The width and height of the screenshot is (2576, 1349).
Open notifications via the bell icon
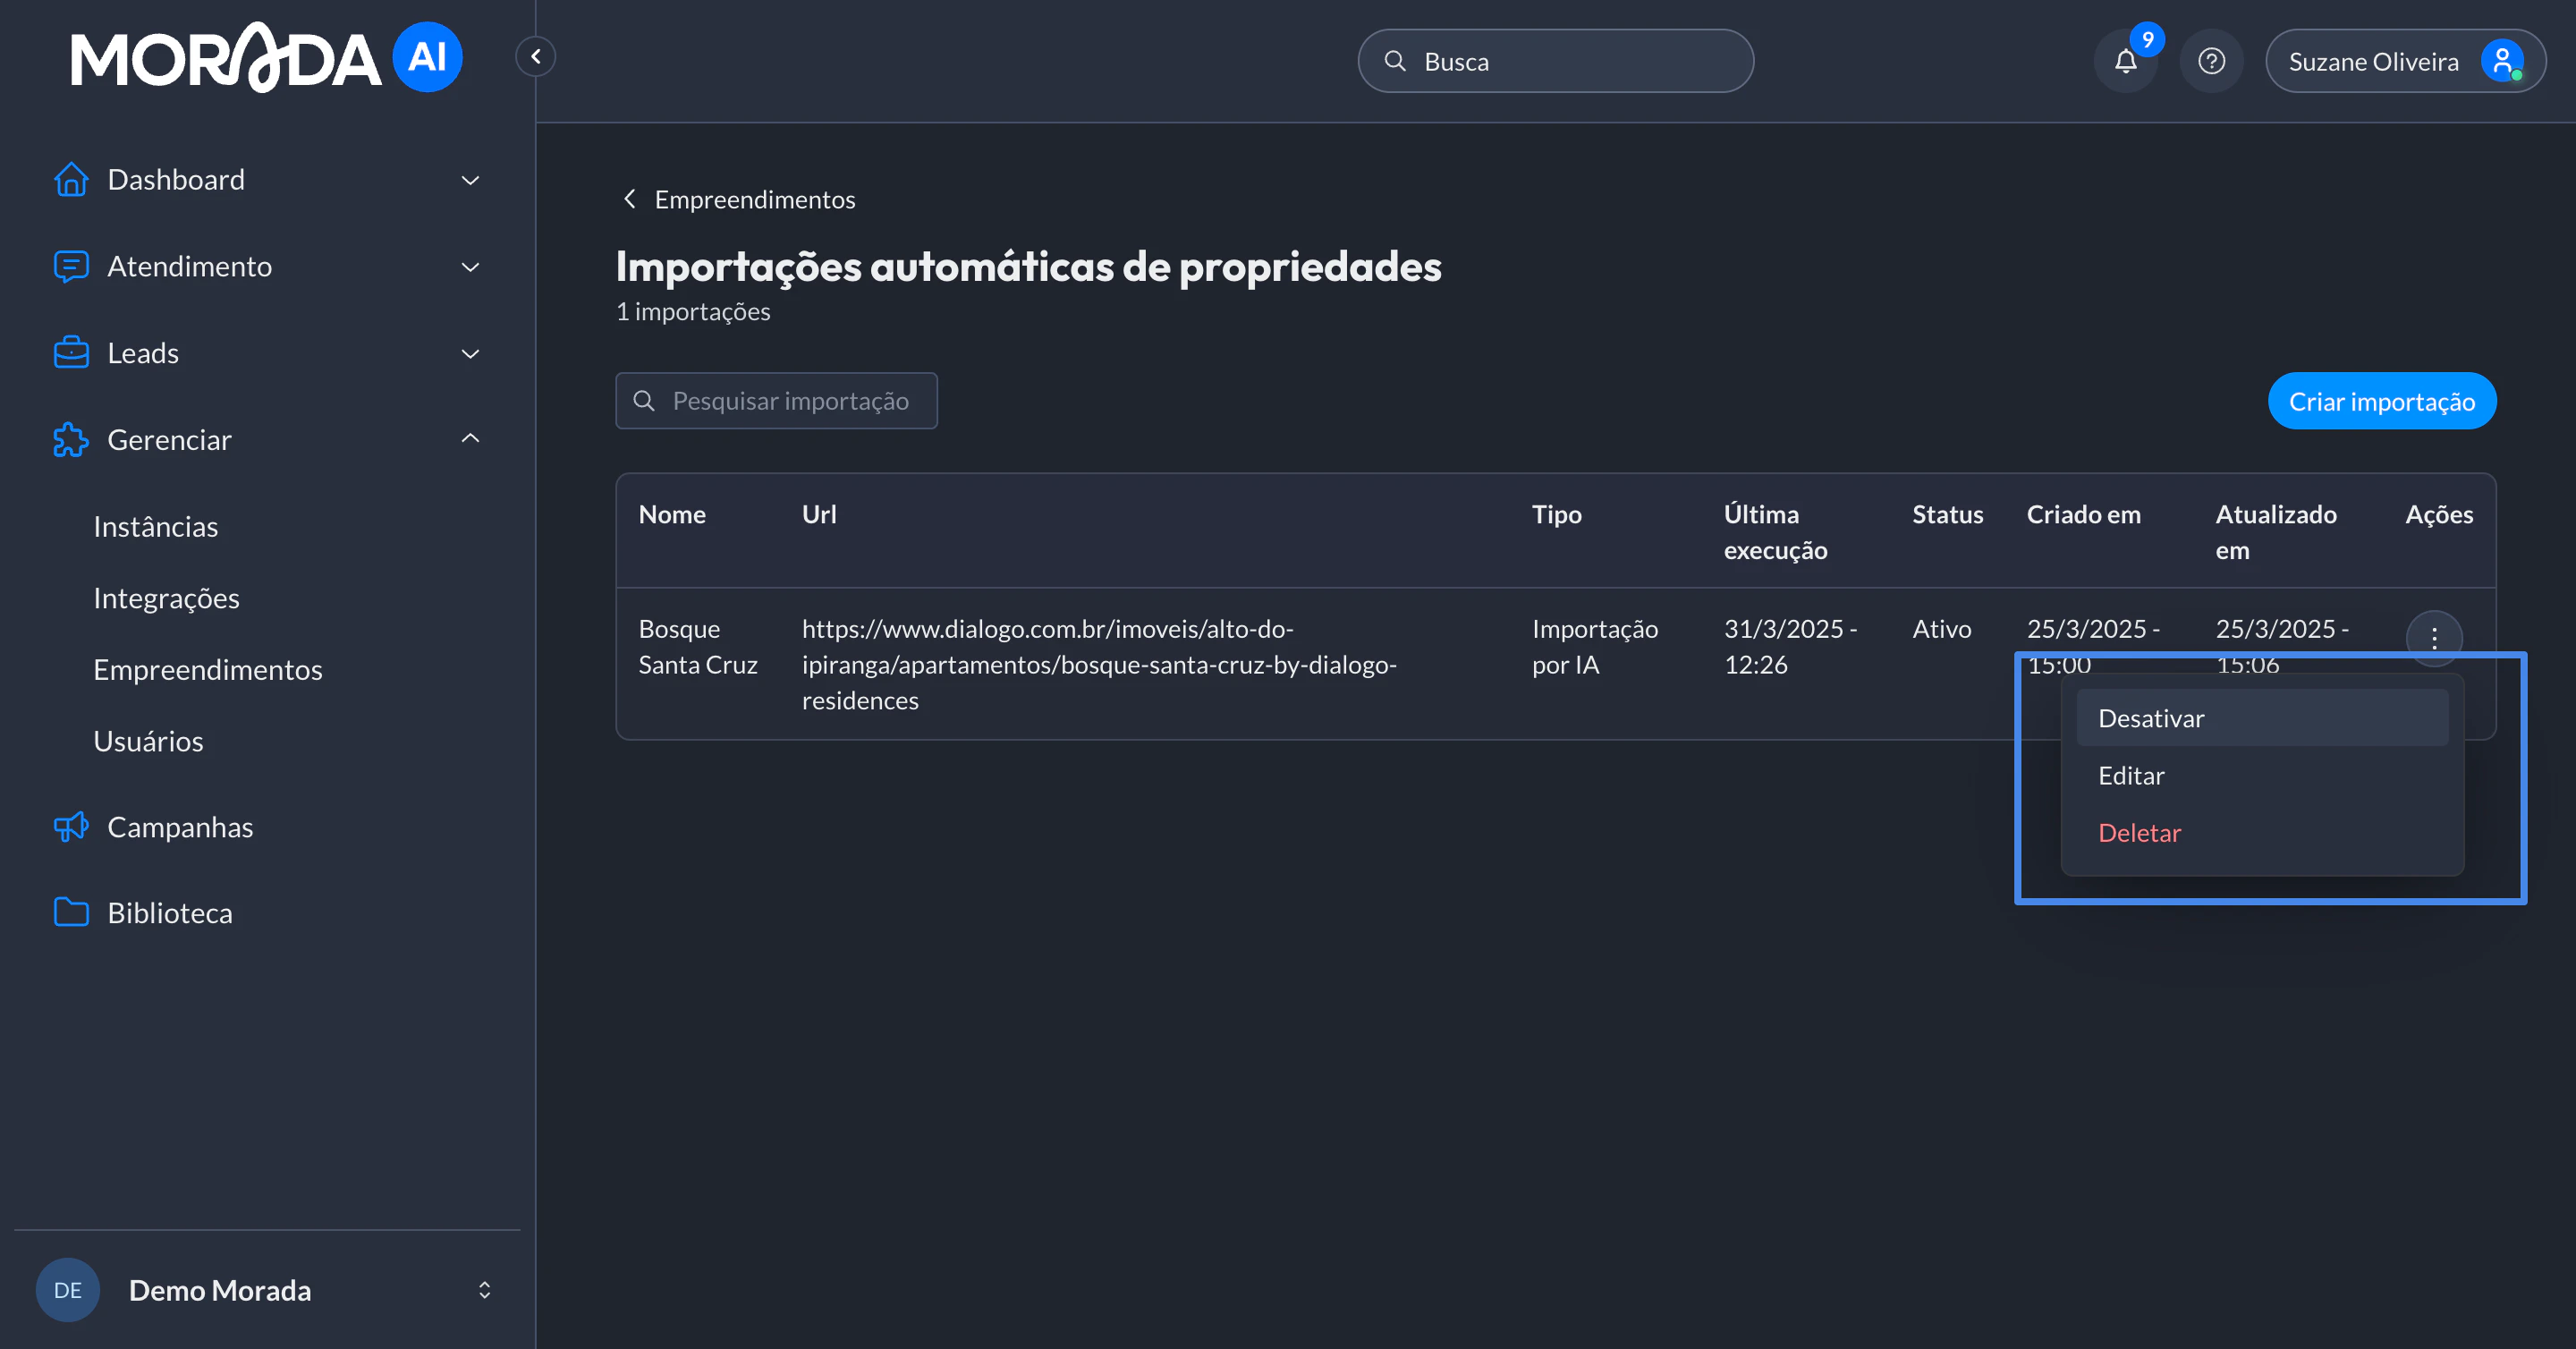tap(2126, 61)
